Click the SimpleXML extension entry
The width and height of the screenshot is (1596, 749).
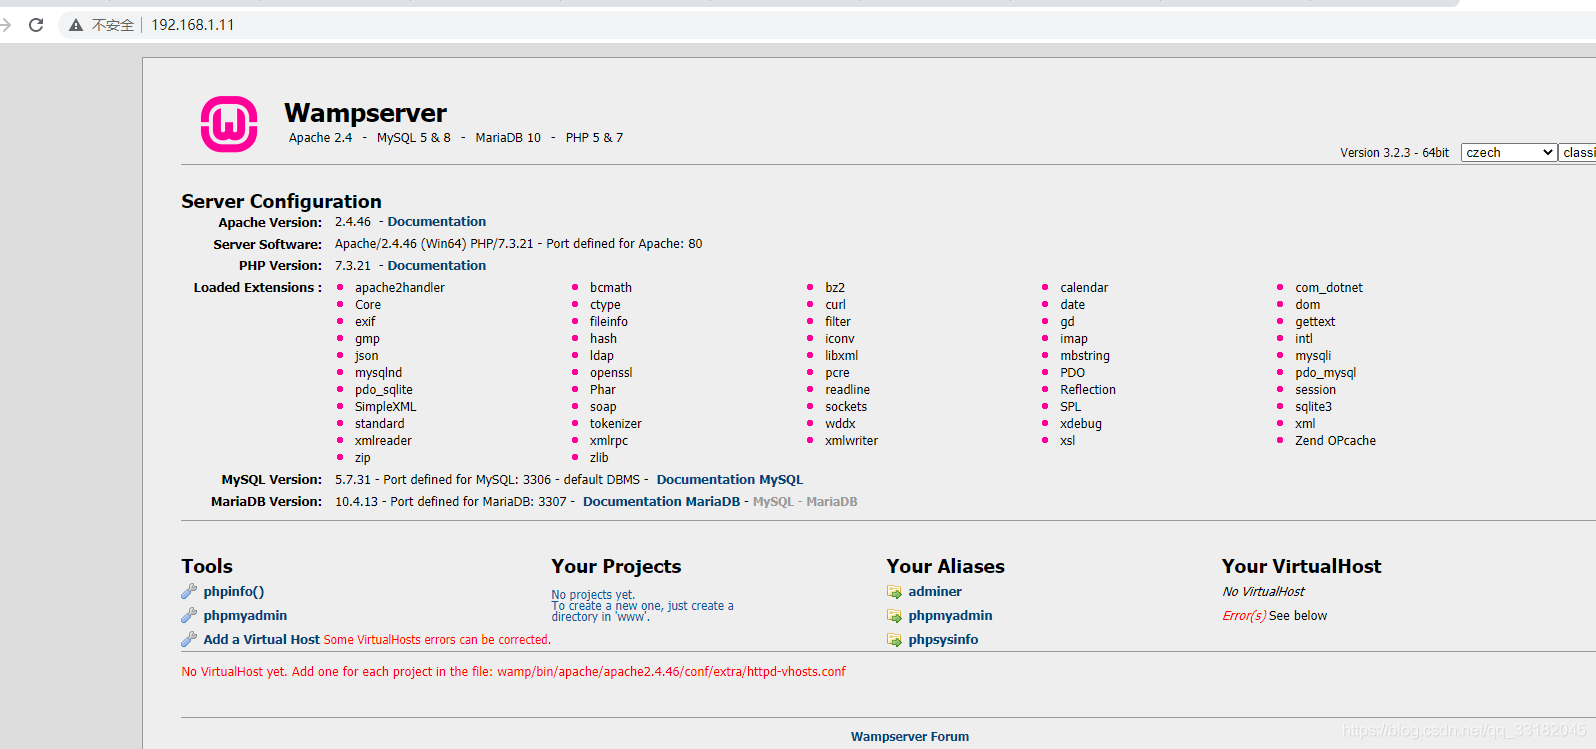tap(385, 407)
